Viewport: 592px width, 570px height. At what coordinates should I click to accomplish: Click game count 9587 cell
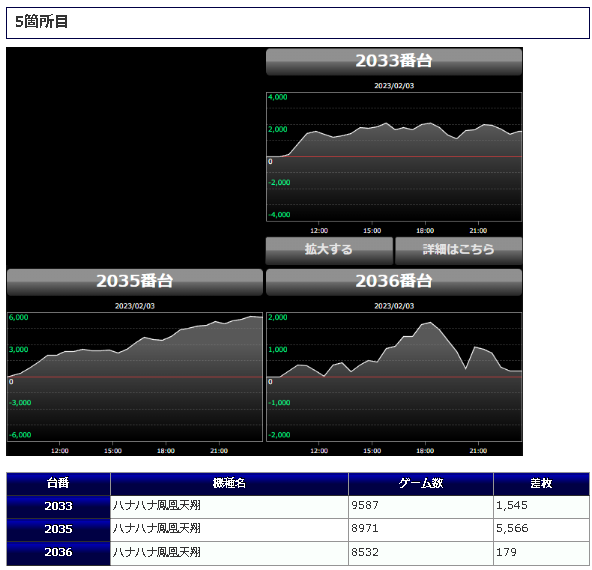[x=421, y=507]
